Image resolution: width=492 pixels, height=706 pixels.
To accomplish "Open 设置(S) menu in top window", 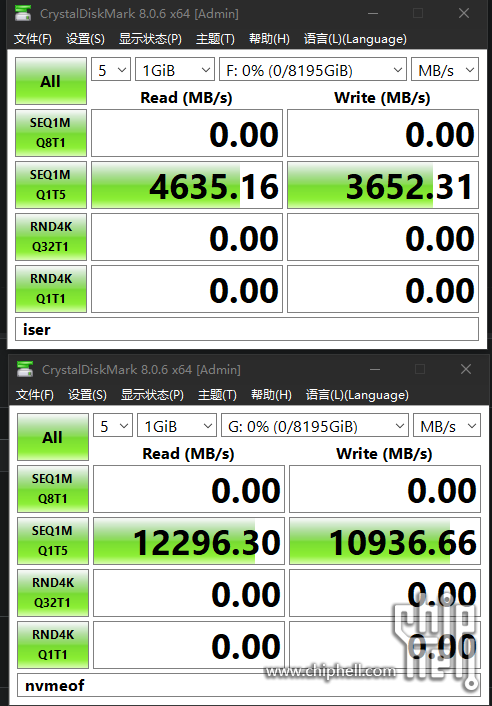I will tap(85, 39).
